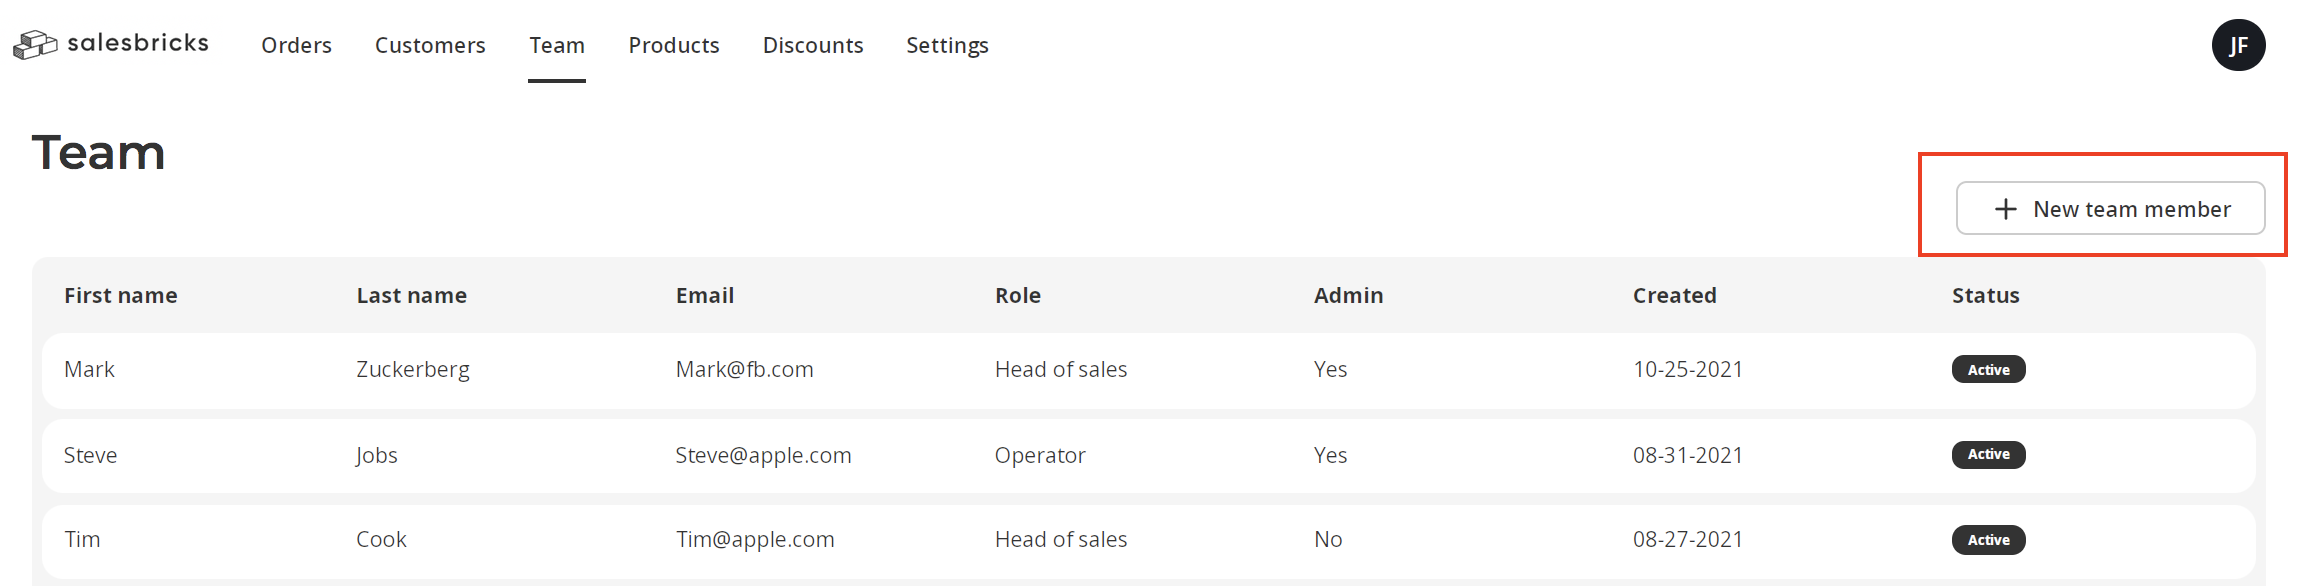Click the First name column header
2310x586 pixels.
[120, 296]
